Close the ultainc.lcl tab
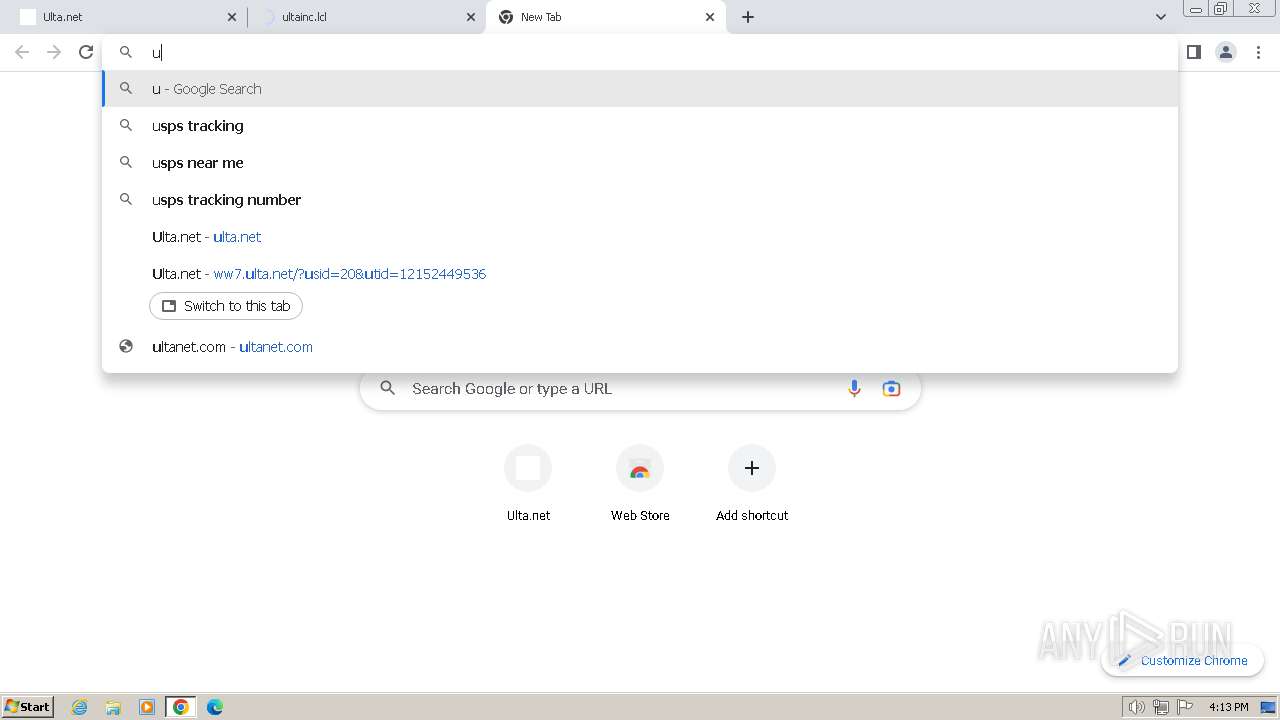Viewport: 1280px width, 720px height. point(471,17)
